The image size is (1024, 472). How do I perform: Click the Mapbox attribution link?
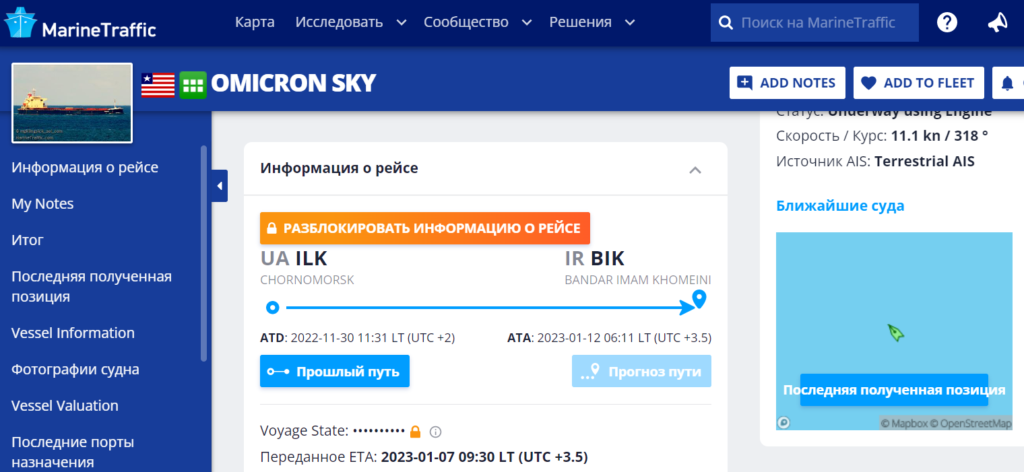click(x=904, y=424)
